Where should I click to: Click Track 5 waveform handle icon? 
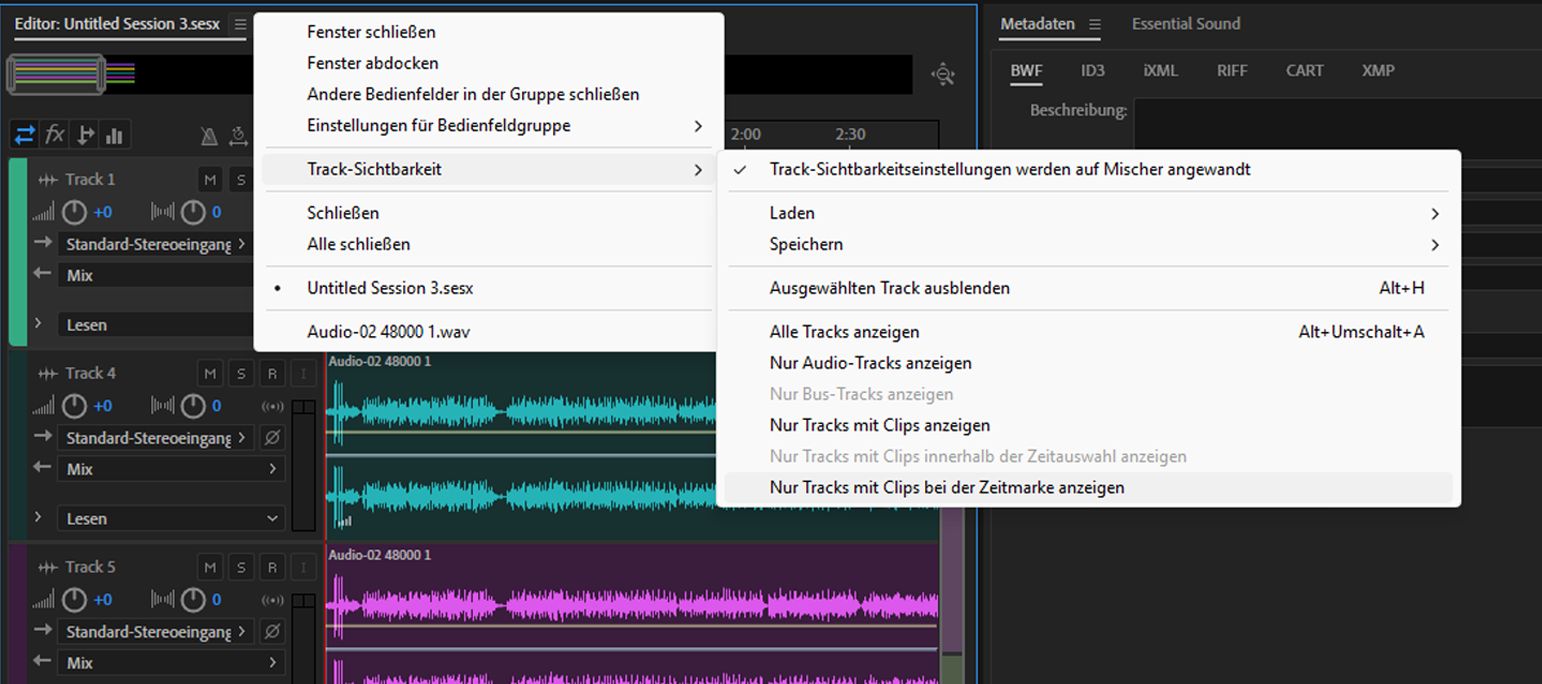[47, 568]
